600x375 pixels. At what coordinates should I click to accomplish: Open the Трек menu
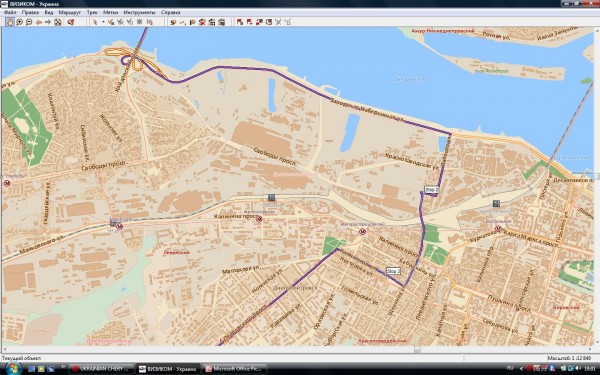[x=92, y=12]
